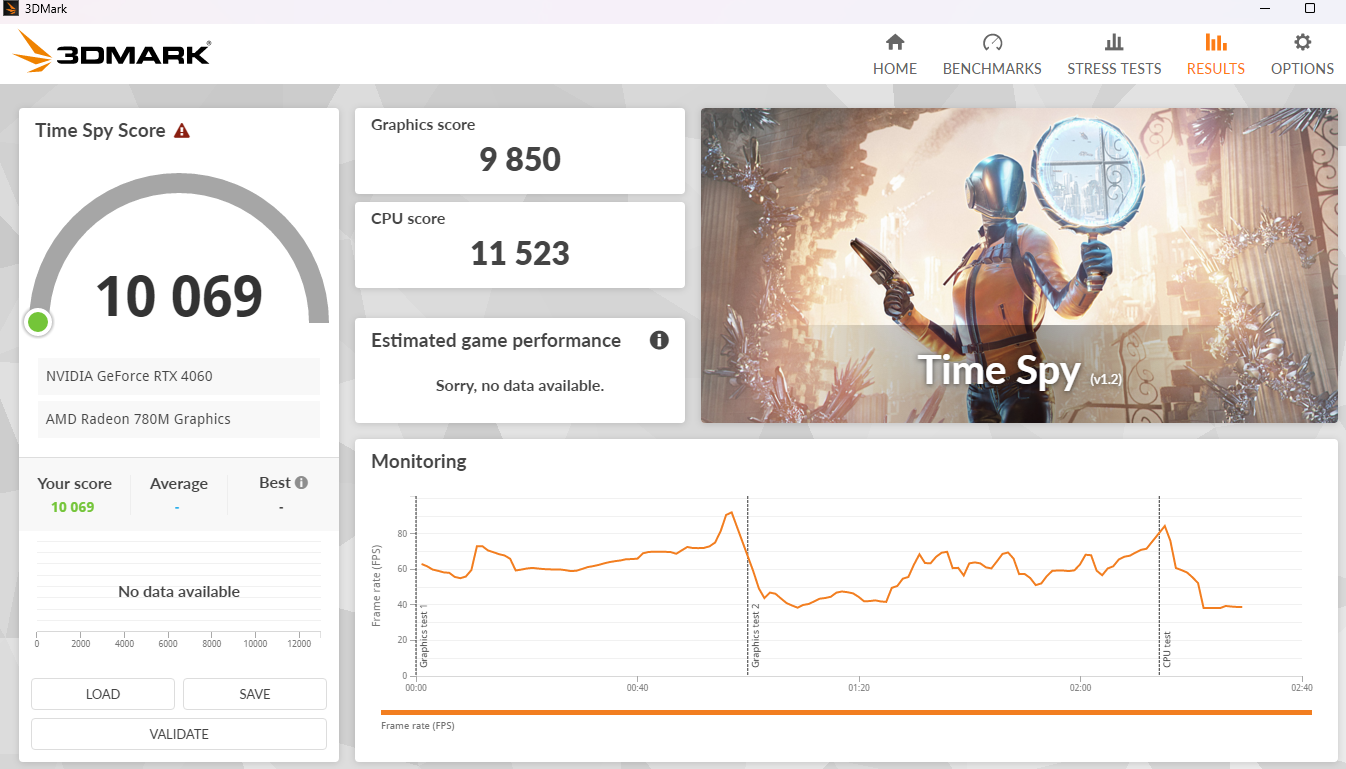Click the main score 10 069

(x=179, y=296)
